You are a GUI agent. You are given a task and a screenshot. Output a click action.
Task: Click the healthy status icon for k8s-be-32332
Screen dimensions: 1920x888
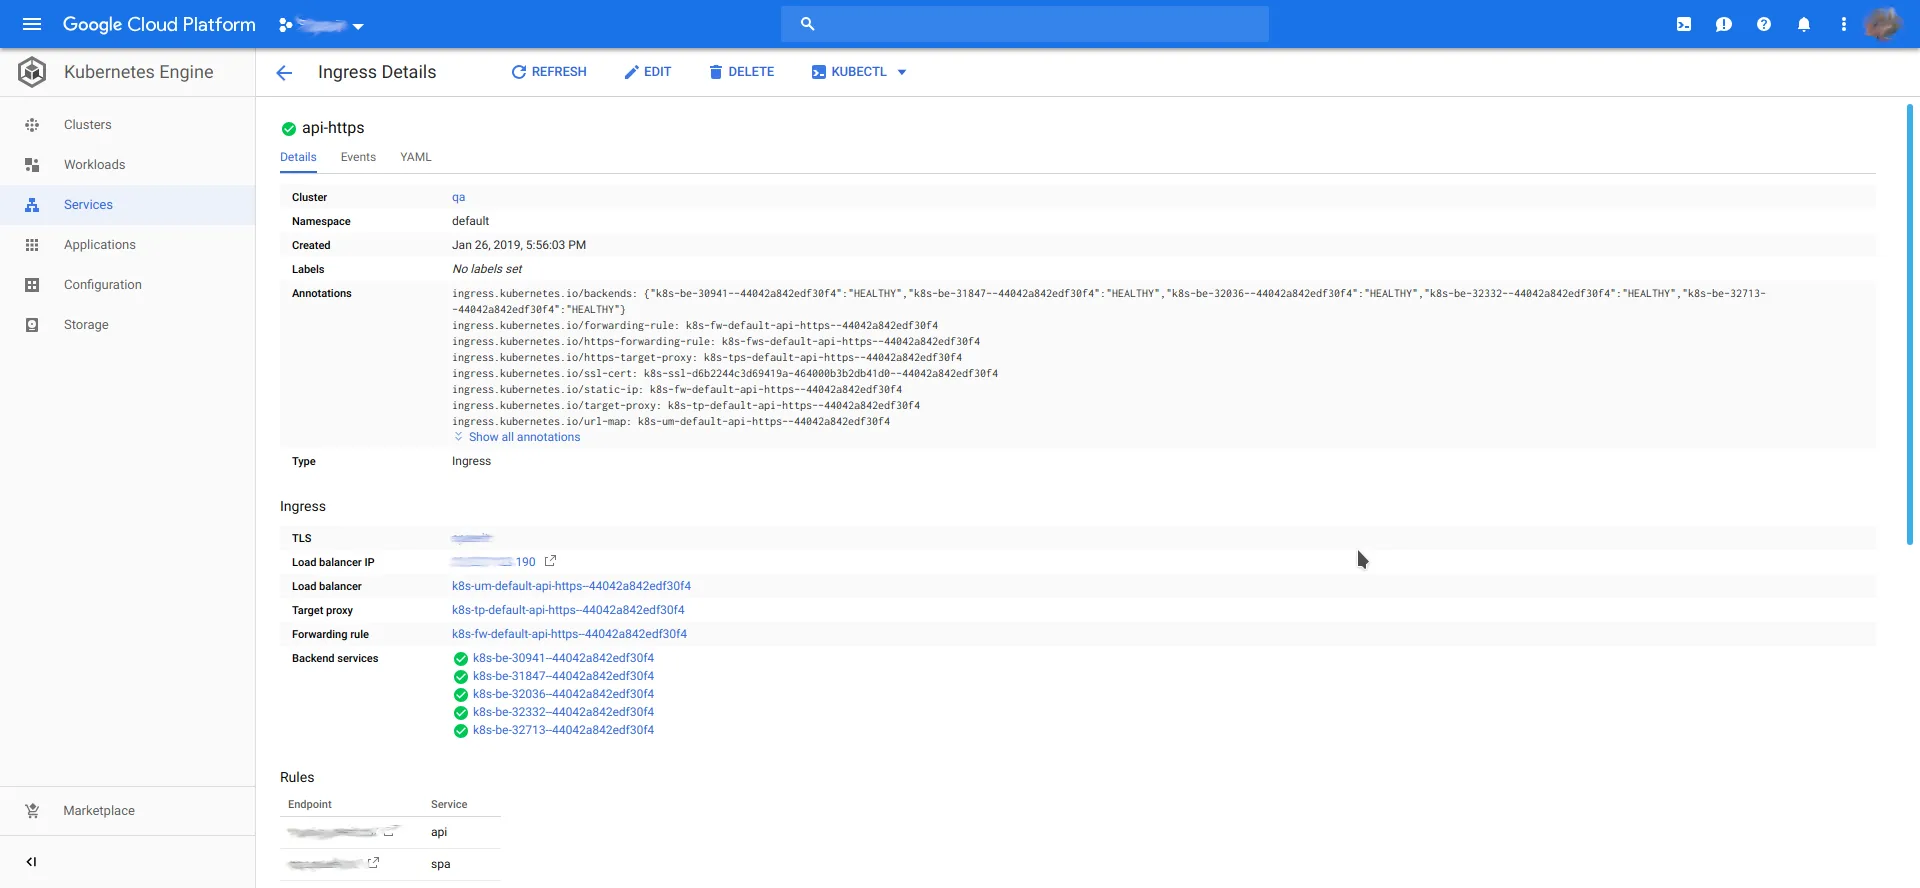[461, 713]
